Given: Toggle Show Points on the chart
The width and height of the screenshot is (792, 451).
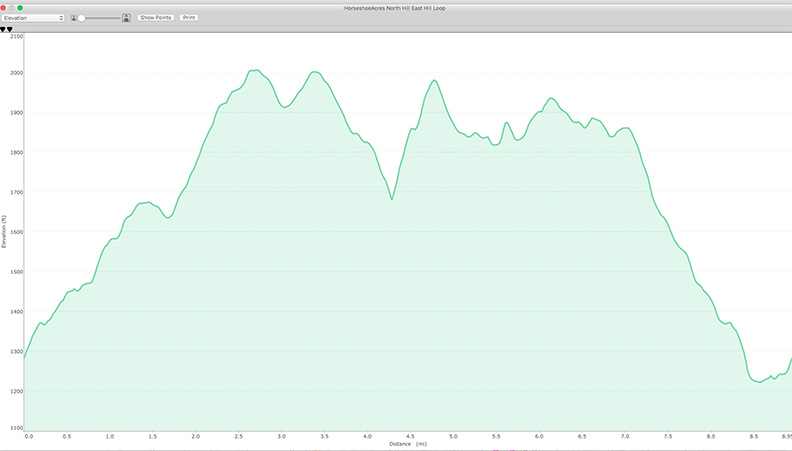Looking at the screenshot, I should point(155,18).
